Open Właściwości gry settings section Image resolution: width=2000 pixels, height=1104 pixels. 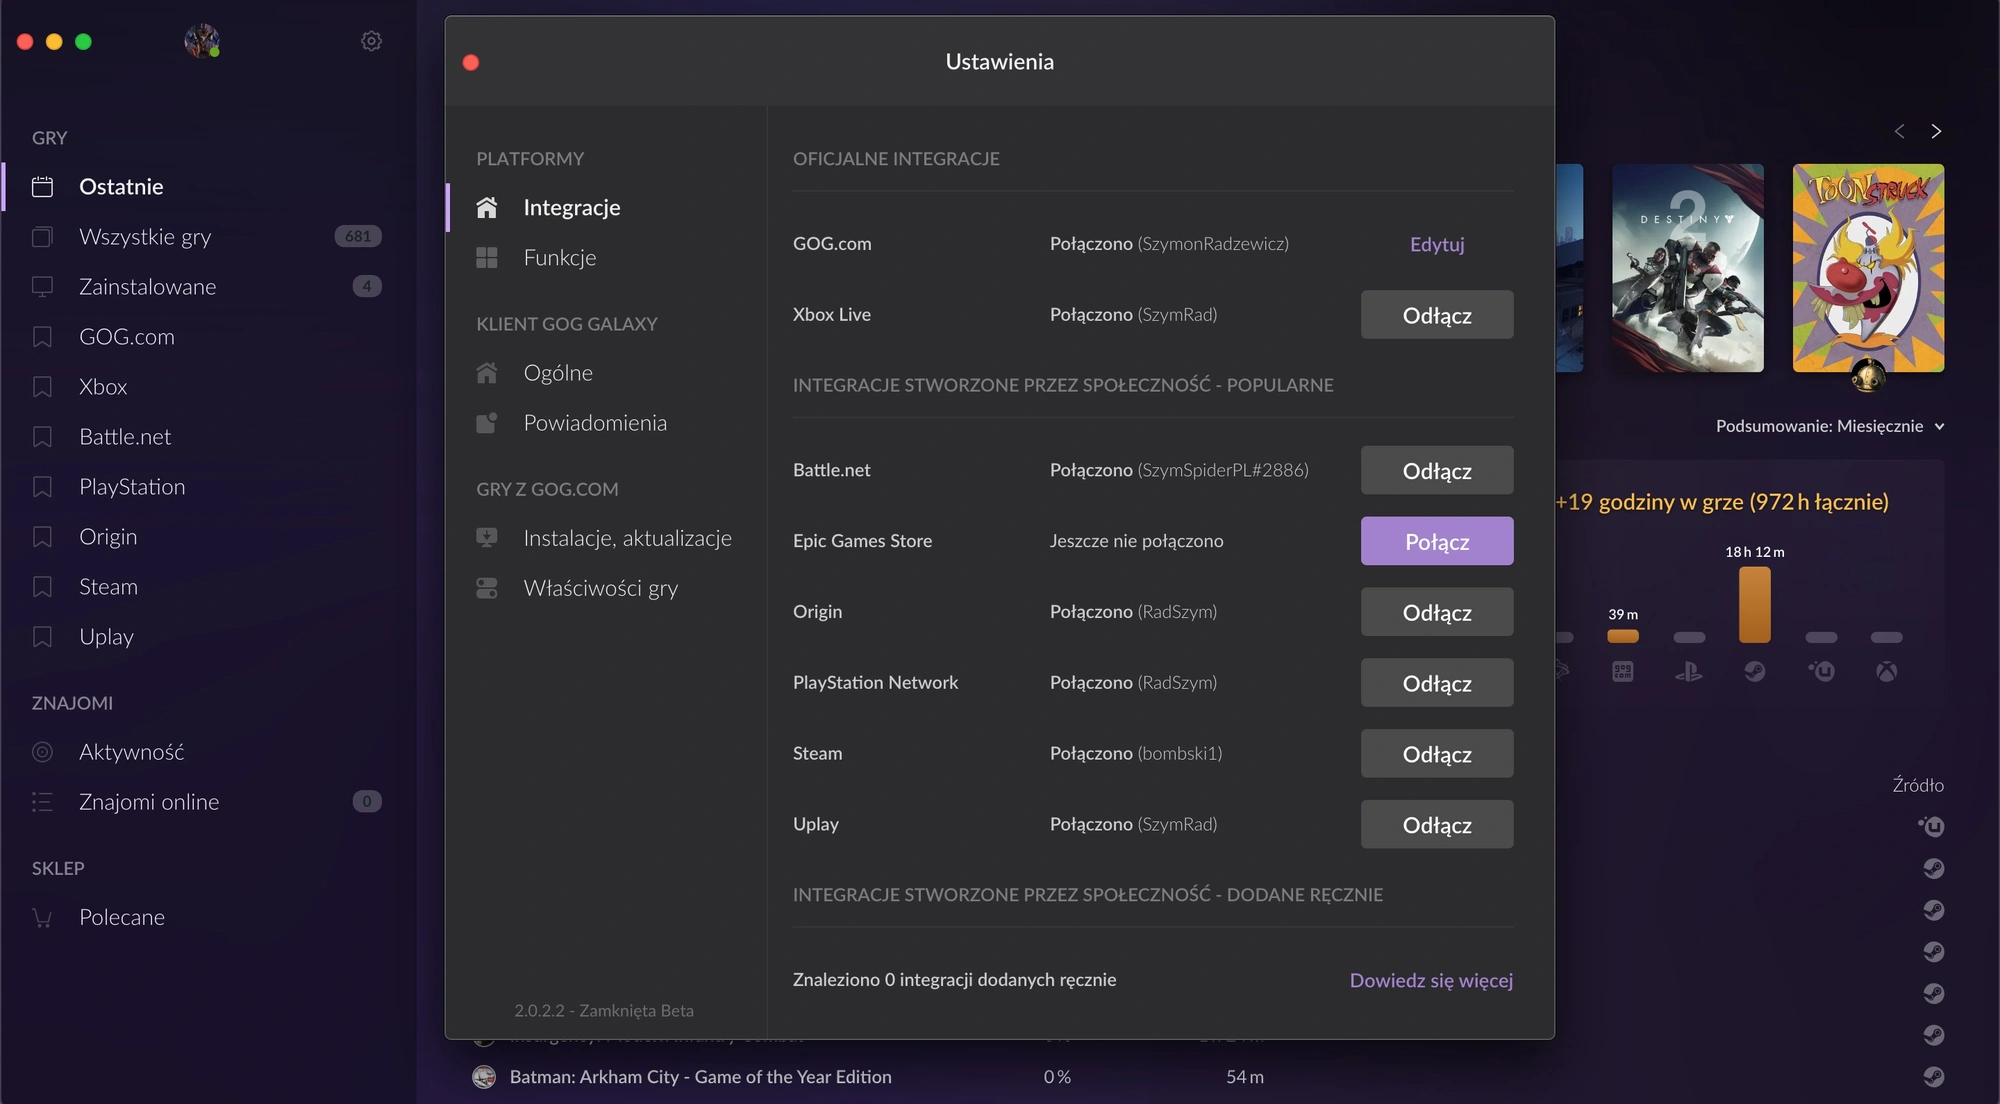600,588
